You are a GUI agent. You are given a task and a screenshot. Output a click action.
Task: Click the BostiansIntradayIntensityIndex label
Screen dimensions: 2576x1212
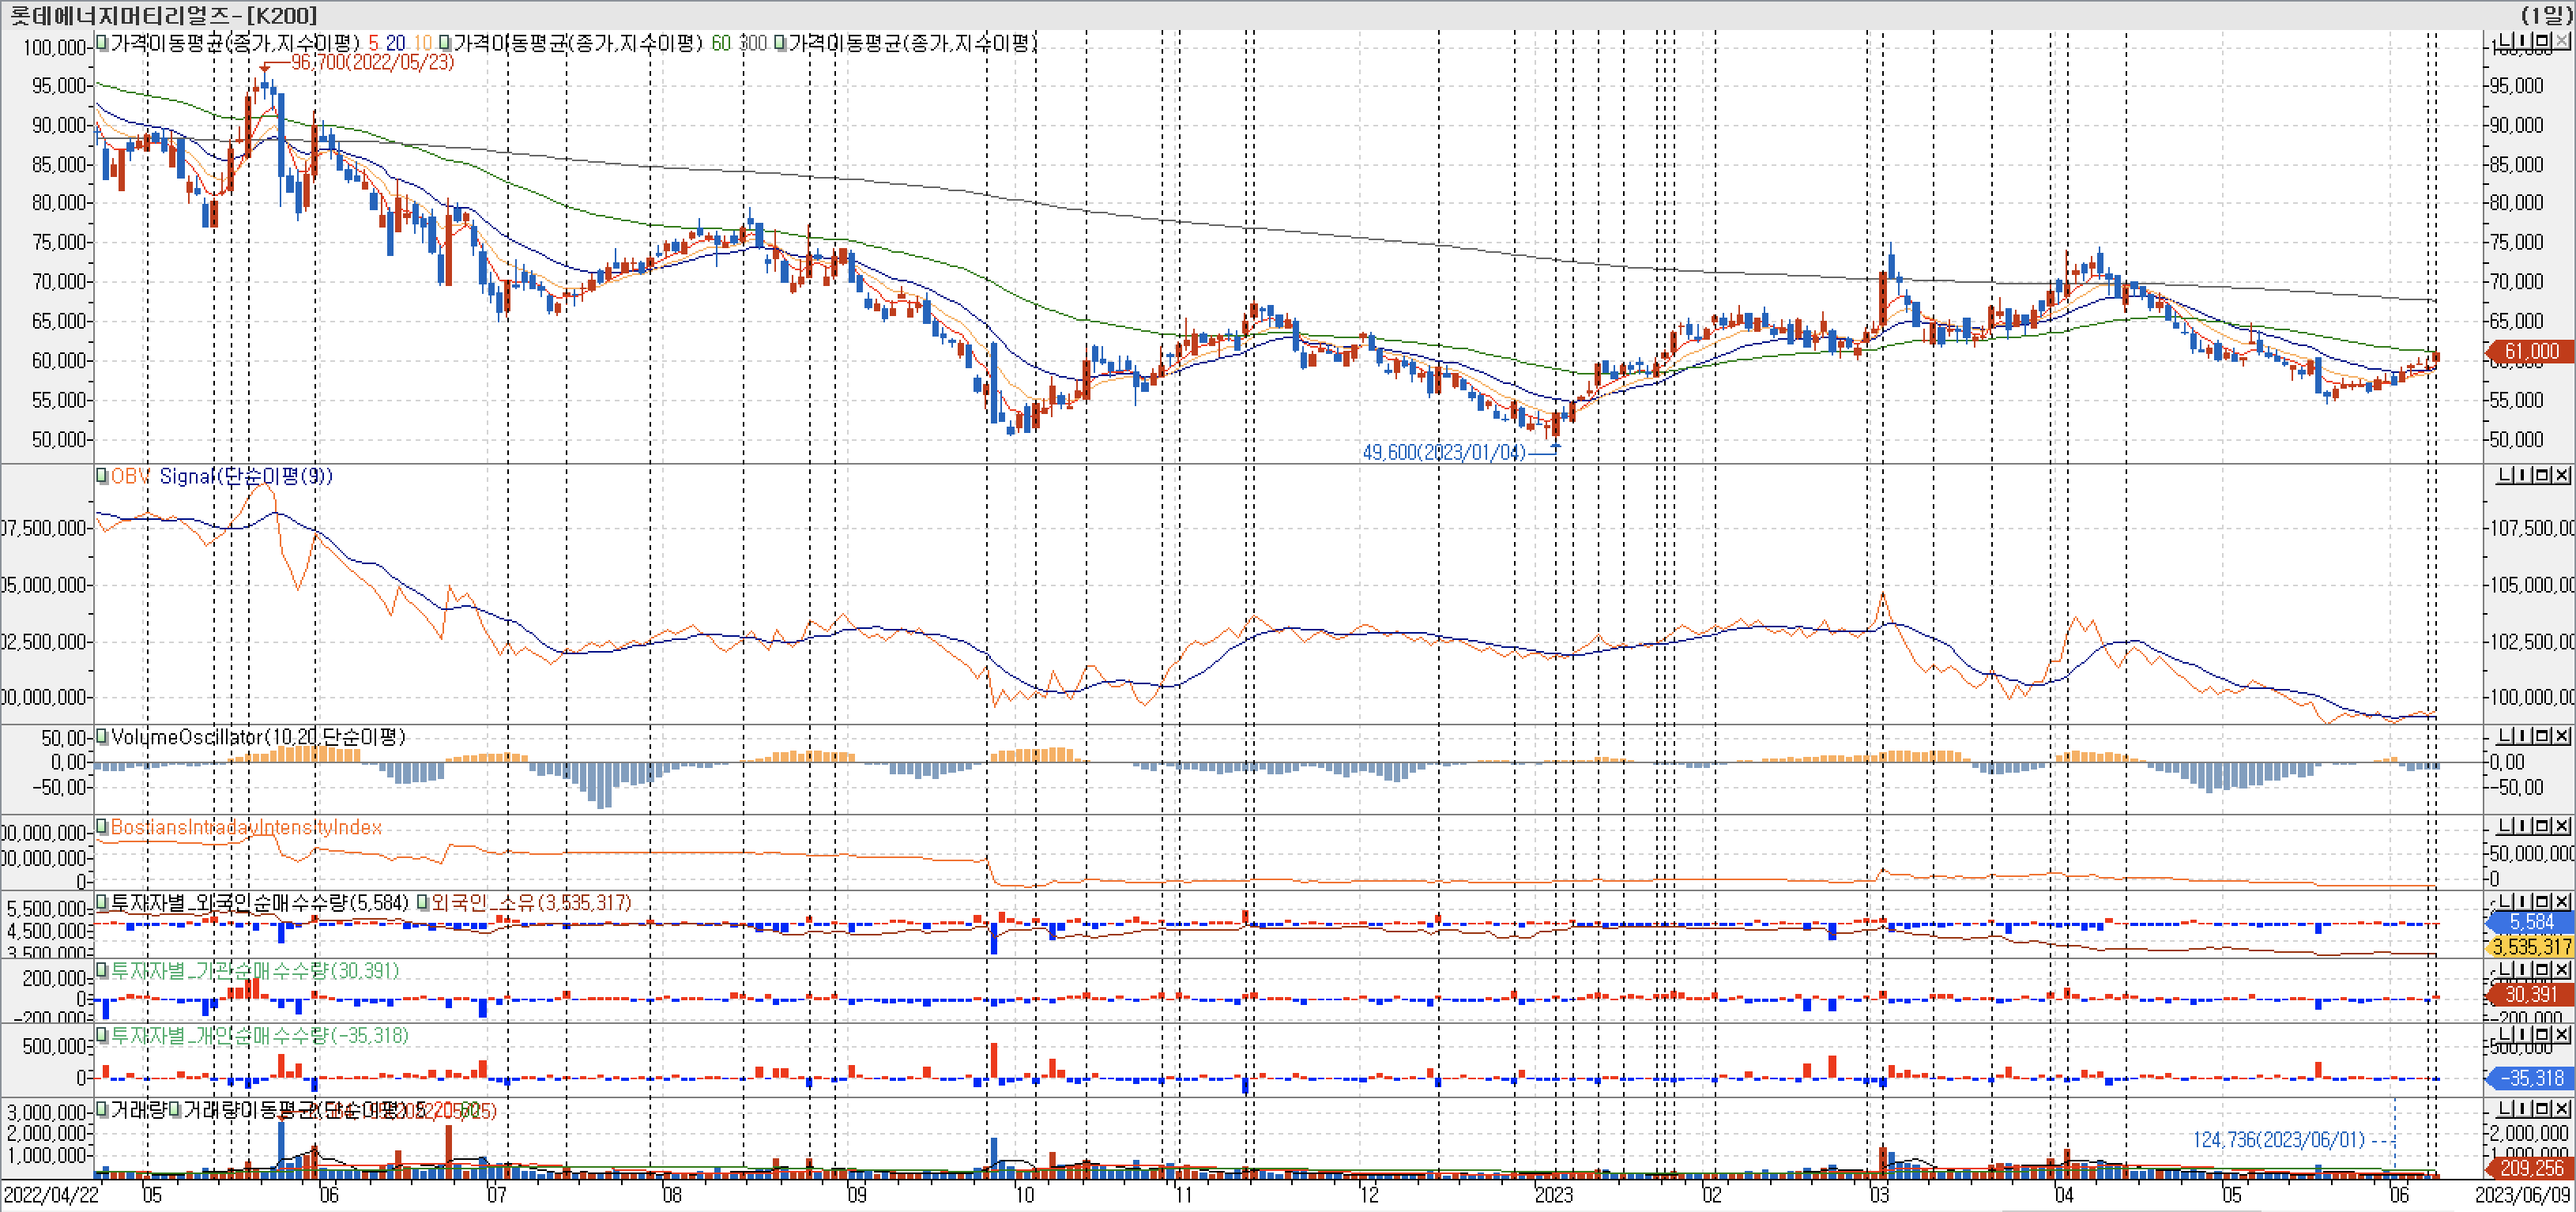[246, 827]
